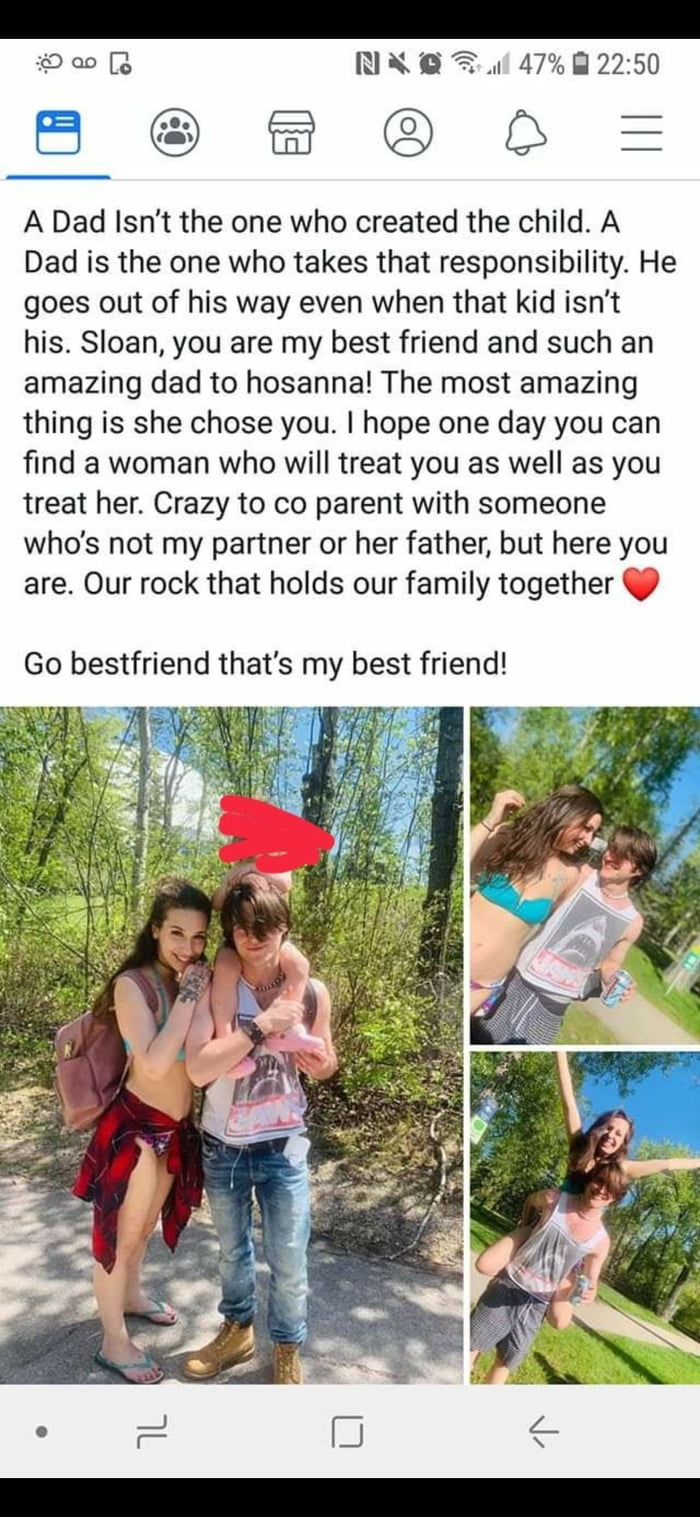Screen dimensions: 700x1517
Task: Tap the 'Go bestfriend that's my best friend!' line
Action: click(x=266, y=663)
